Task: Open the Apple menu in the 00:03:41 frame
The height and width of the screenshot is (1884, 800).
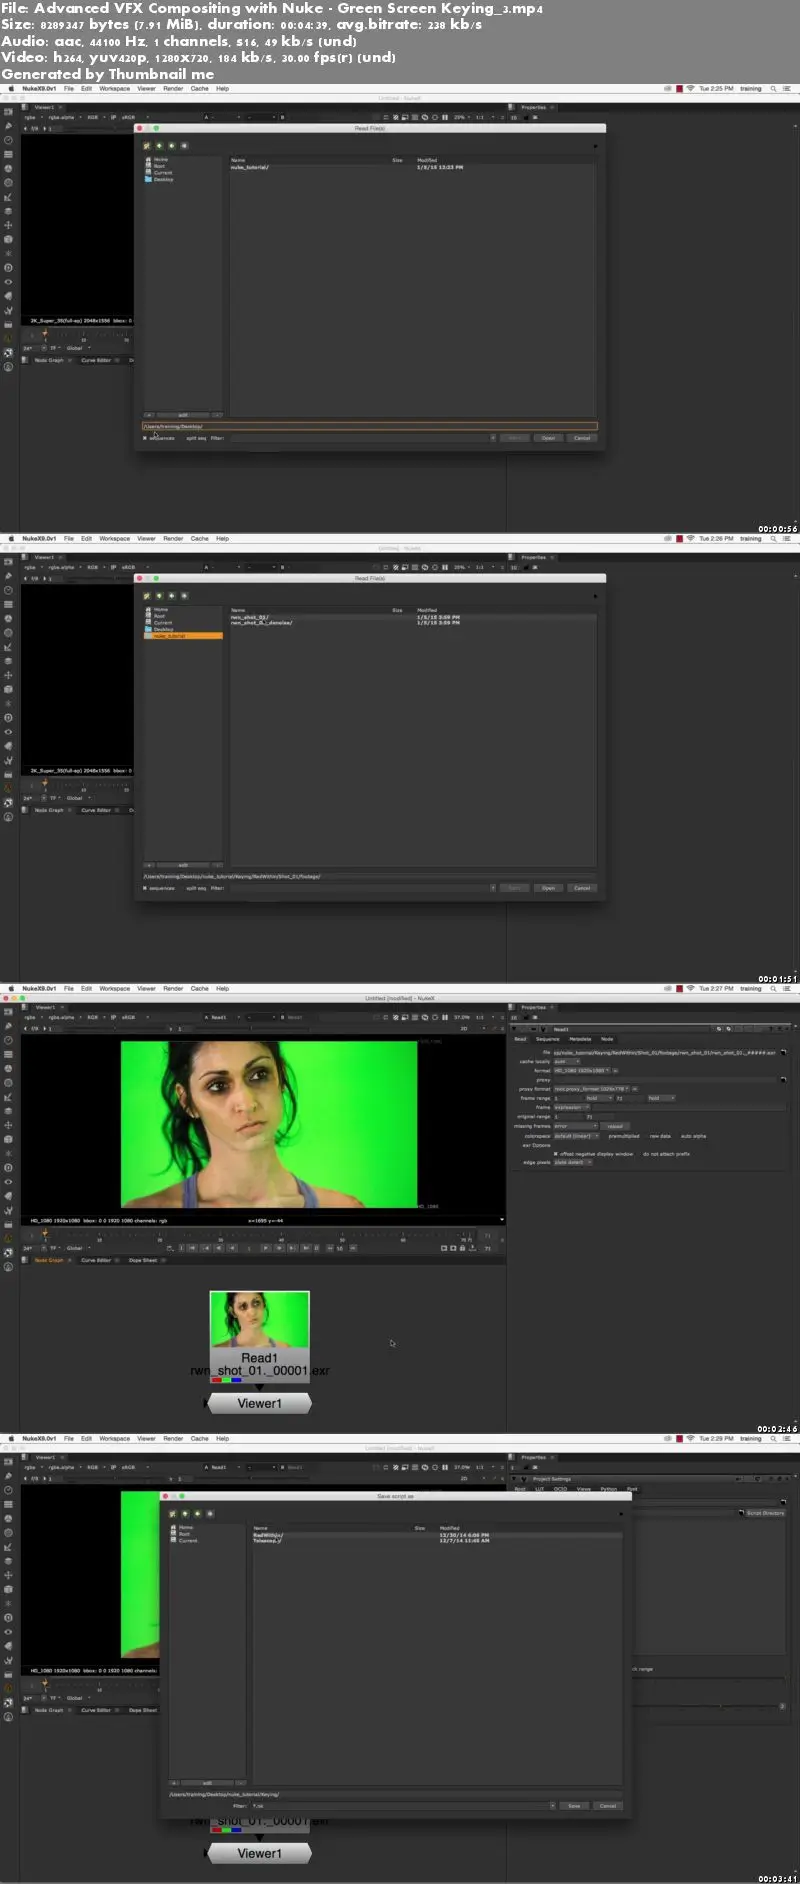Action: coord(11,1438)
